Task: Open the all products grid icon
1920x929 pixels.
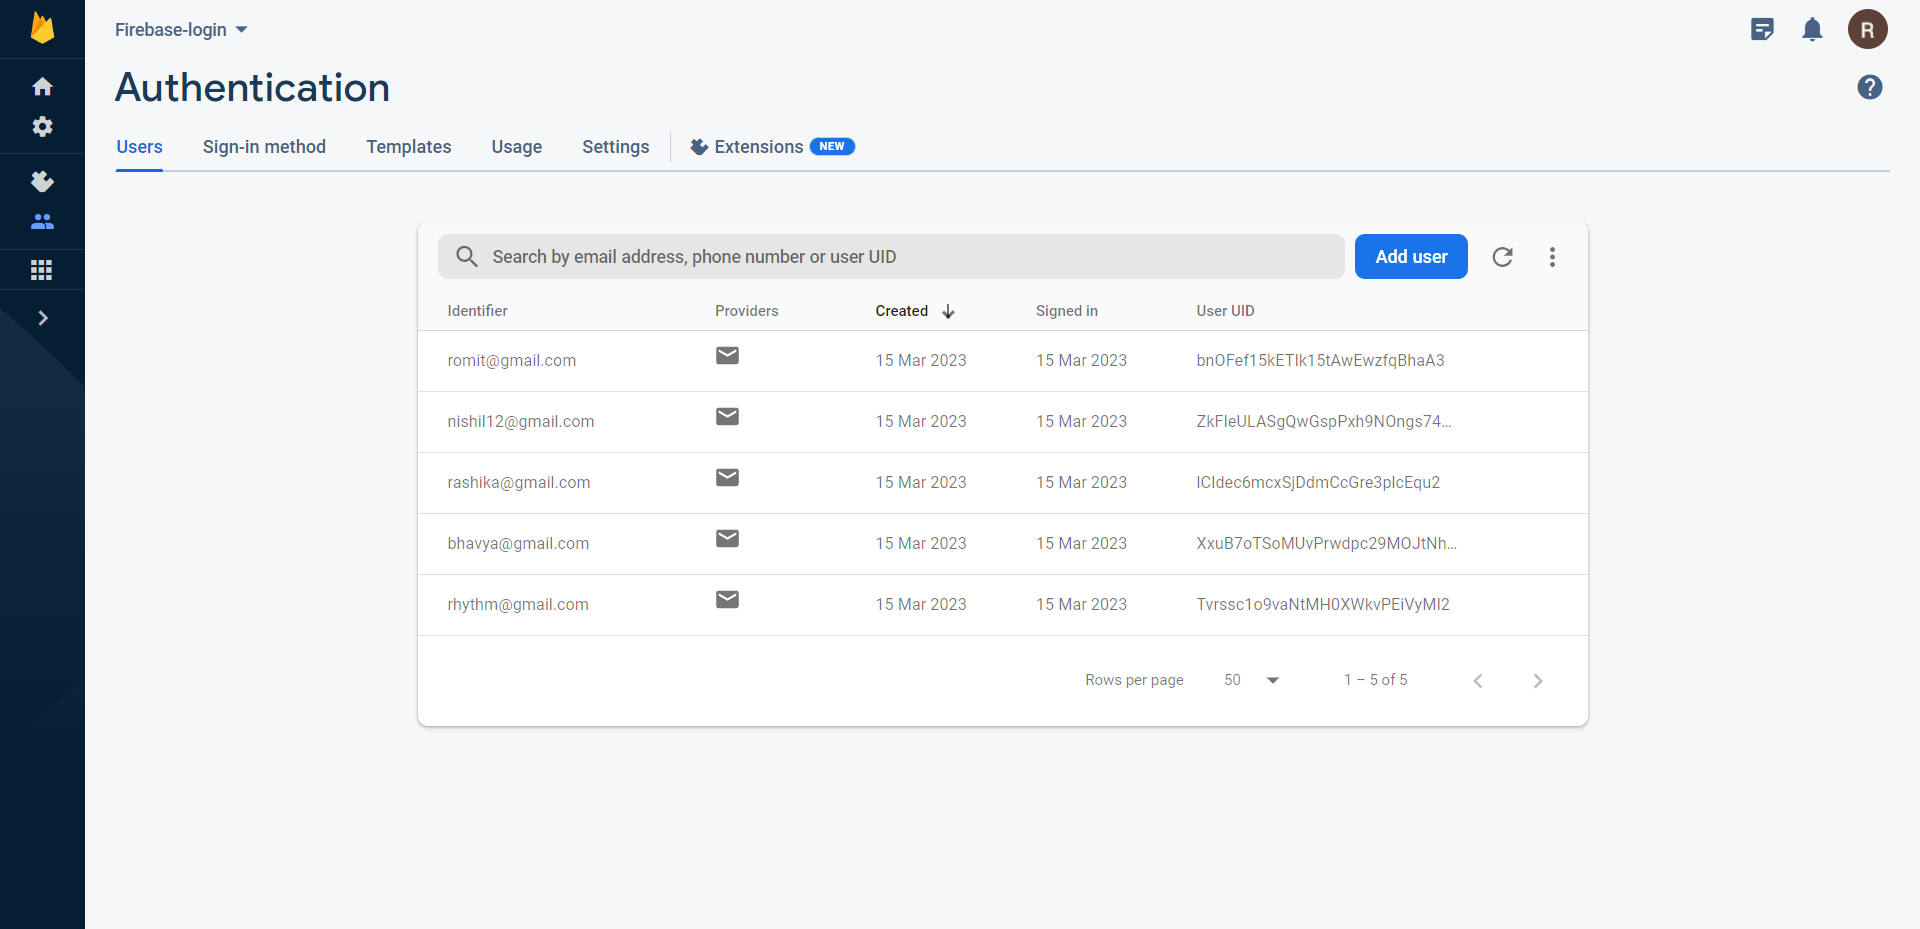Action: 42,269
